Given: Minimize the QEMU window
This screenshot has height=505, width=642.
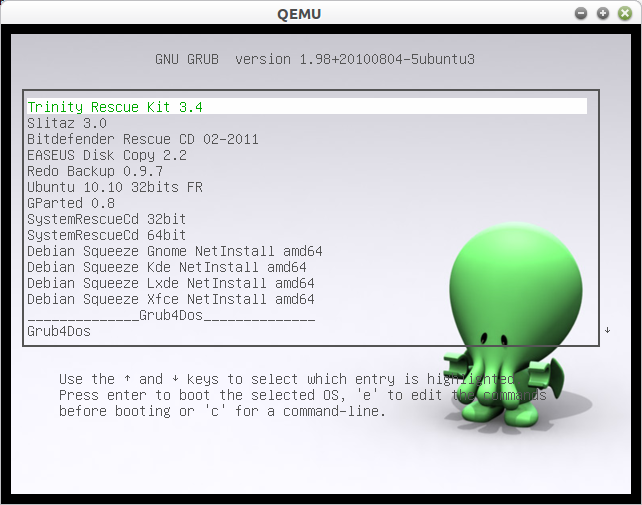Looking at the screenshot, I should pos(581,14).
